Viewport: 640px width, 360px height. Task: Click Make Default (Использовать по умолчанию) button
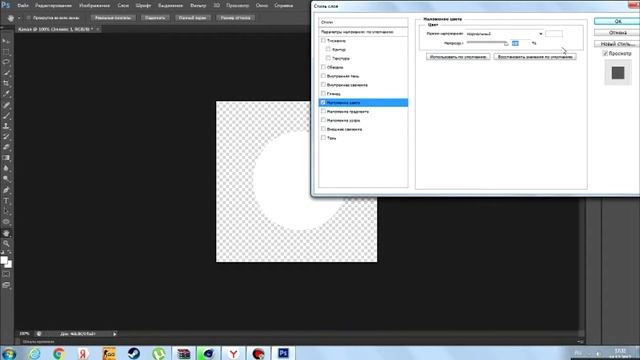point(458,57)
